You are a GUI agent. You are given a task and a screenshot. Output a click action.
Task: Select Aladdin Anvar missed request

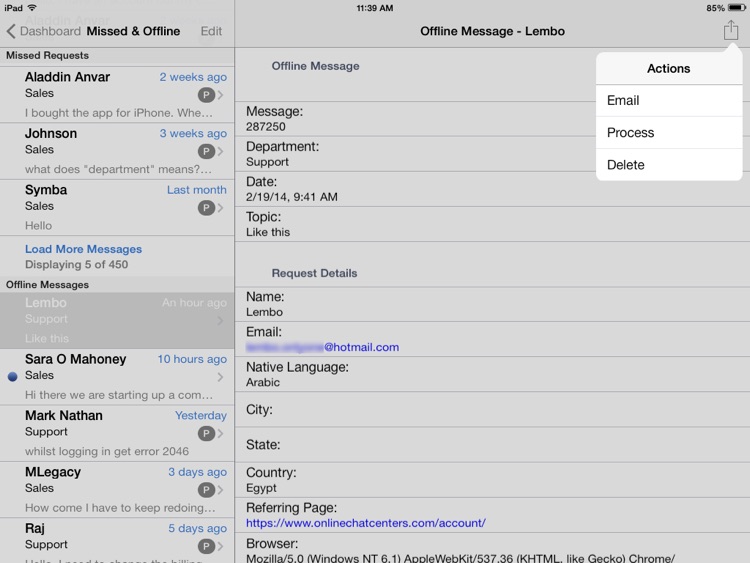[117, 95]
